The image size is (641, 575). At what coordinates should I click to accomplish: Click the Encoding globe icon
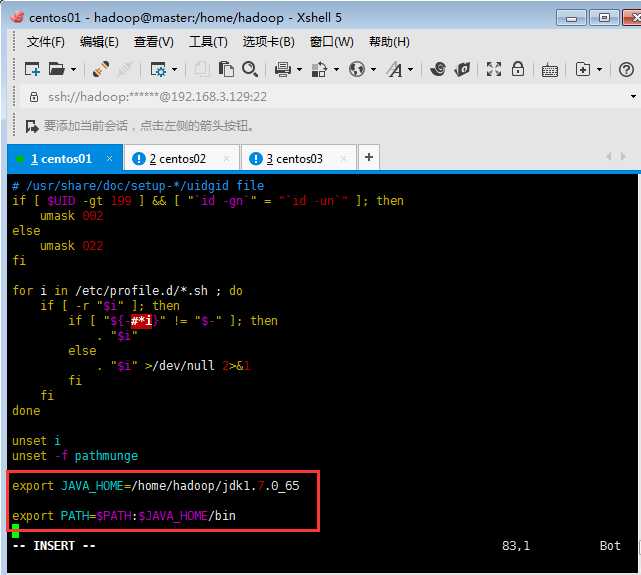(357, 69)
